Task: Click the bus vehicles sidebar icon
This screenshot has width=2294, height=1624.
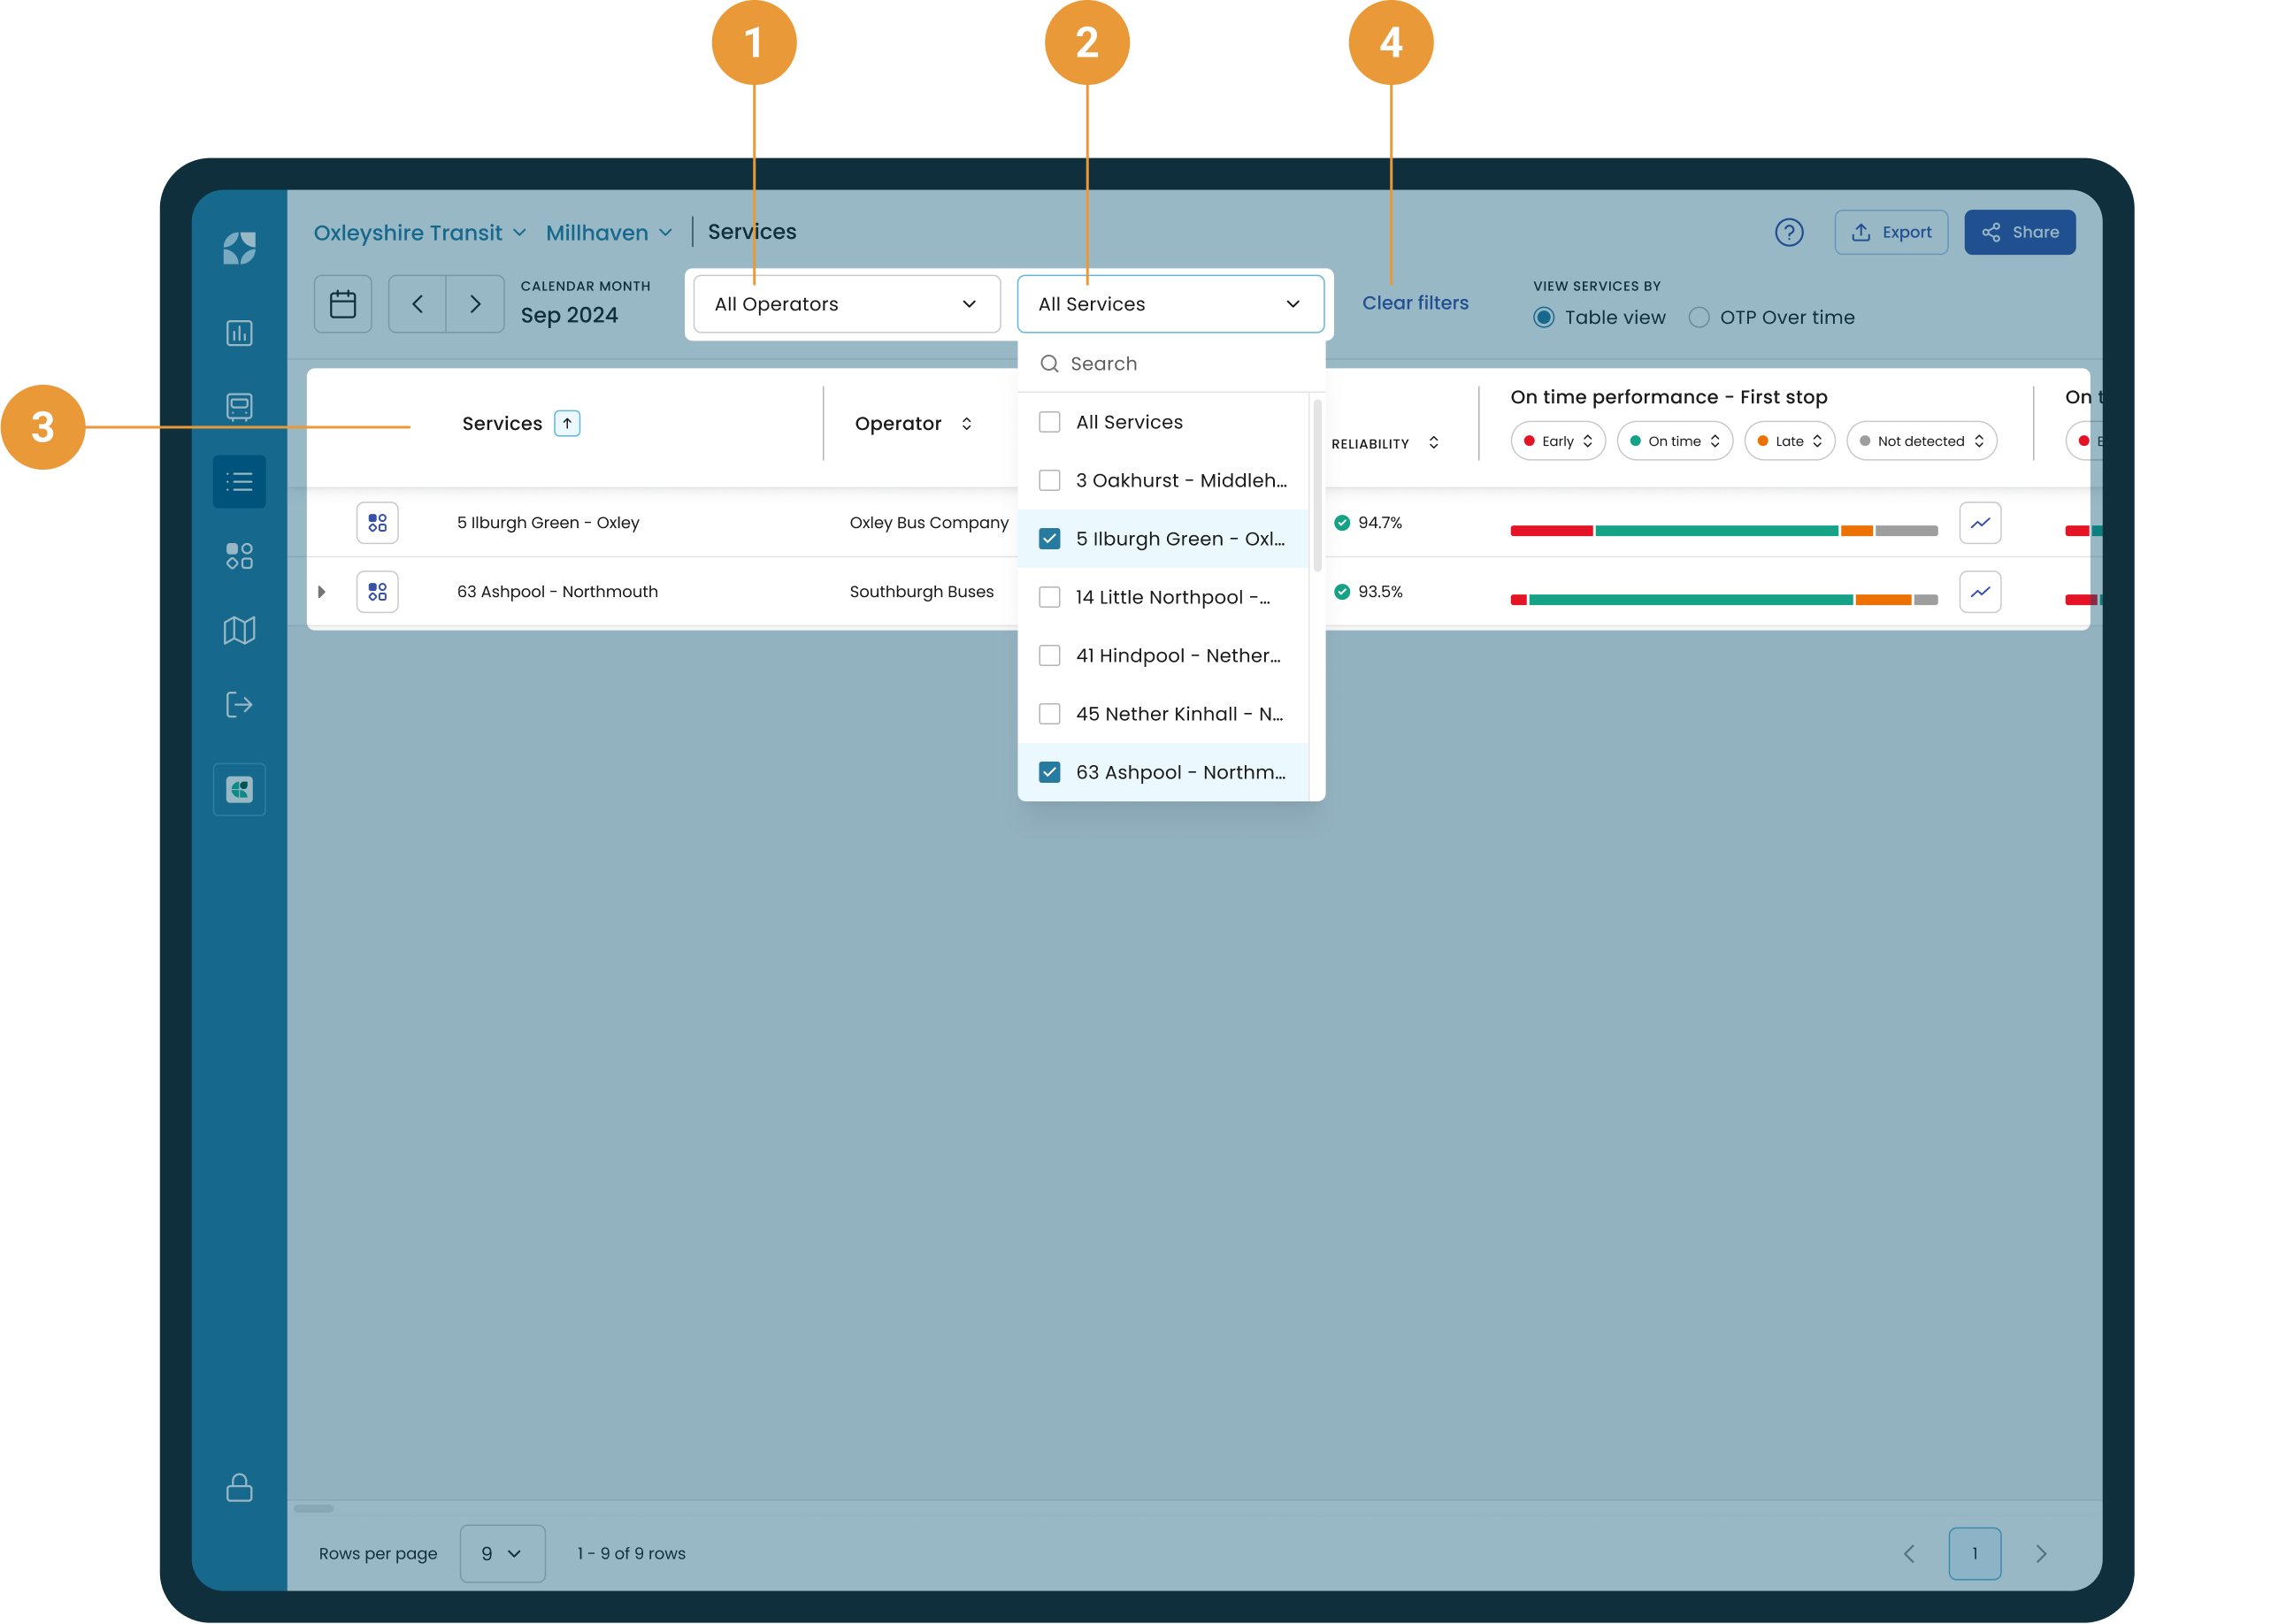Action: tap(239, 406)
